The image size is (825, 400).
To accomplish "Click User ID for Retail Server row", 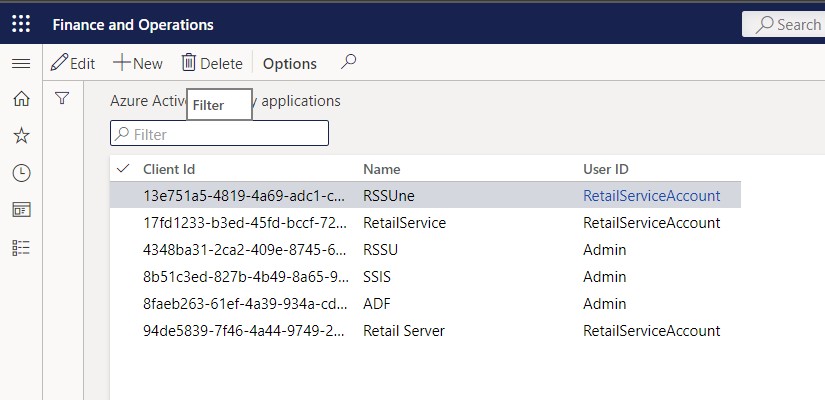I will pyautogui.click(x=651, y=331).
